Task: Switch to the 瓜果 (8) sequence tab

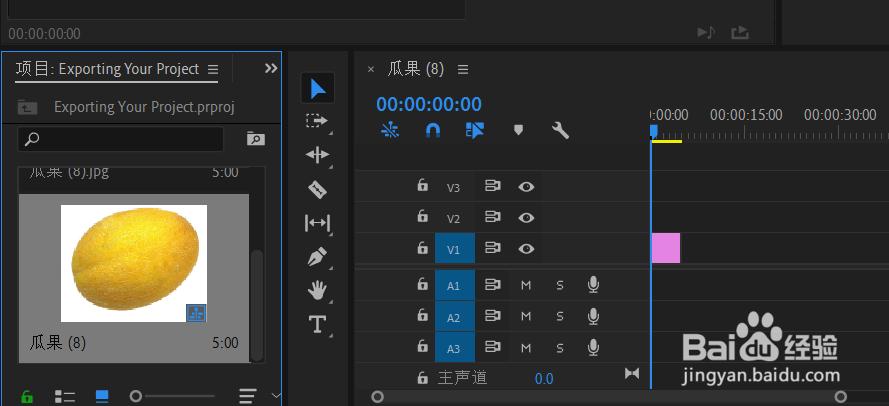Action: pyautogui.click(x=415, y=69)
